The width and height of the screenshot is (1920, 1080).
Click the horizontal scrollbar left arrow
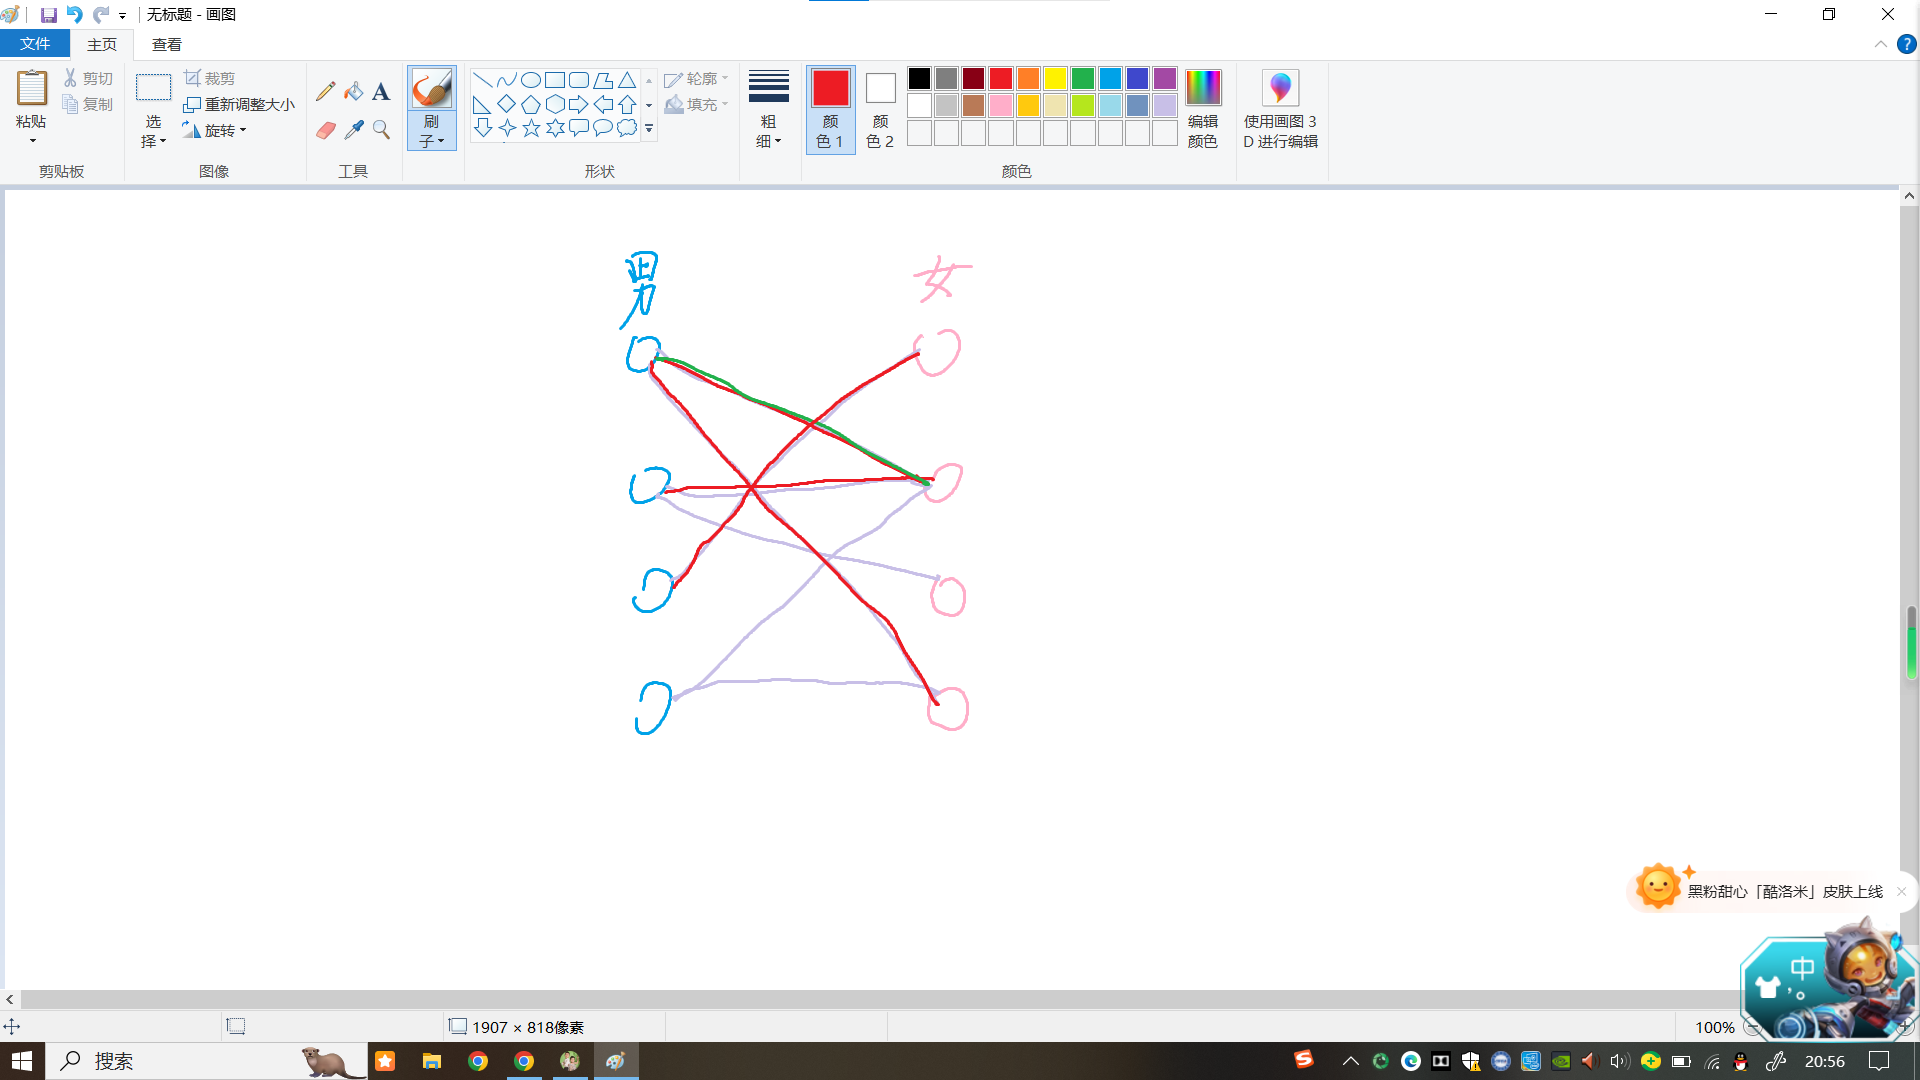(x=10, y=999)
